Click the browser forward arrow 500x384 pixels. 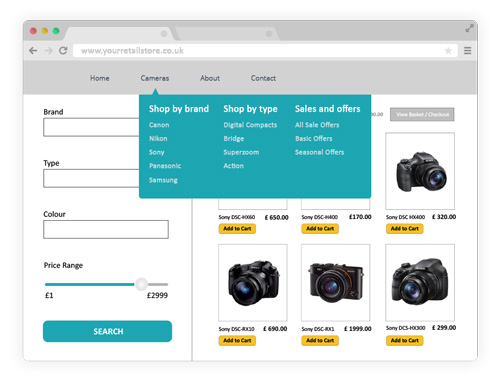point(49,51)
